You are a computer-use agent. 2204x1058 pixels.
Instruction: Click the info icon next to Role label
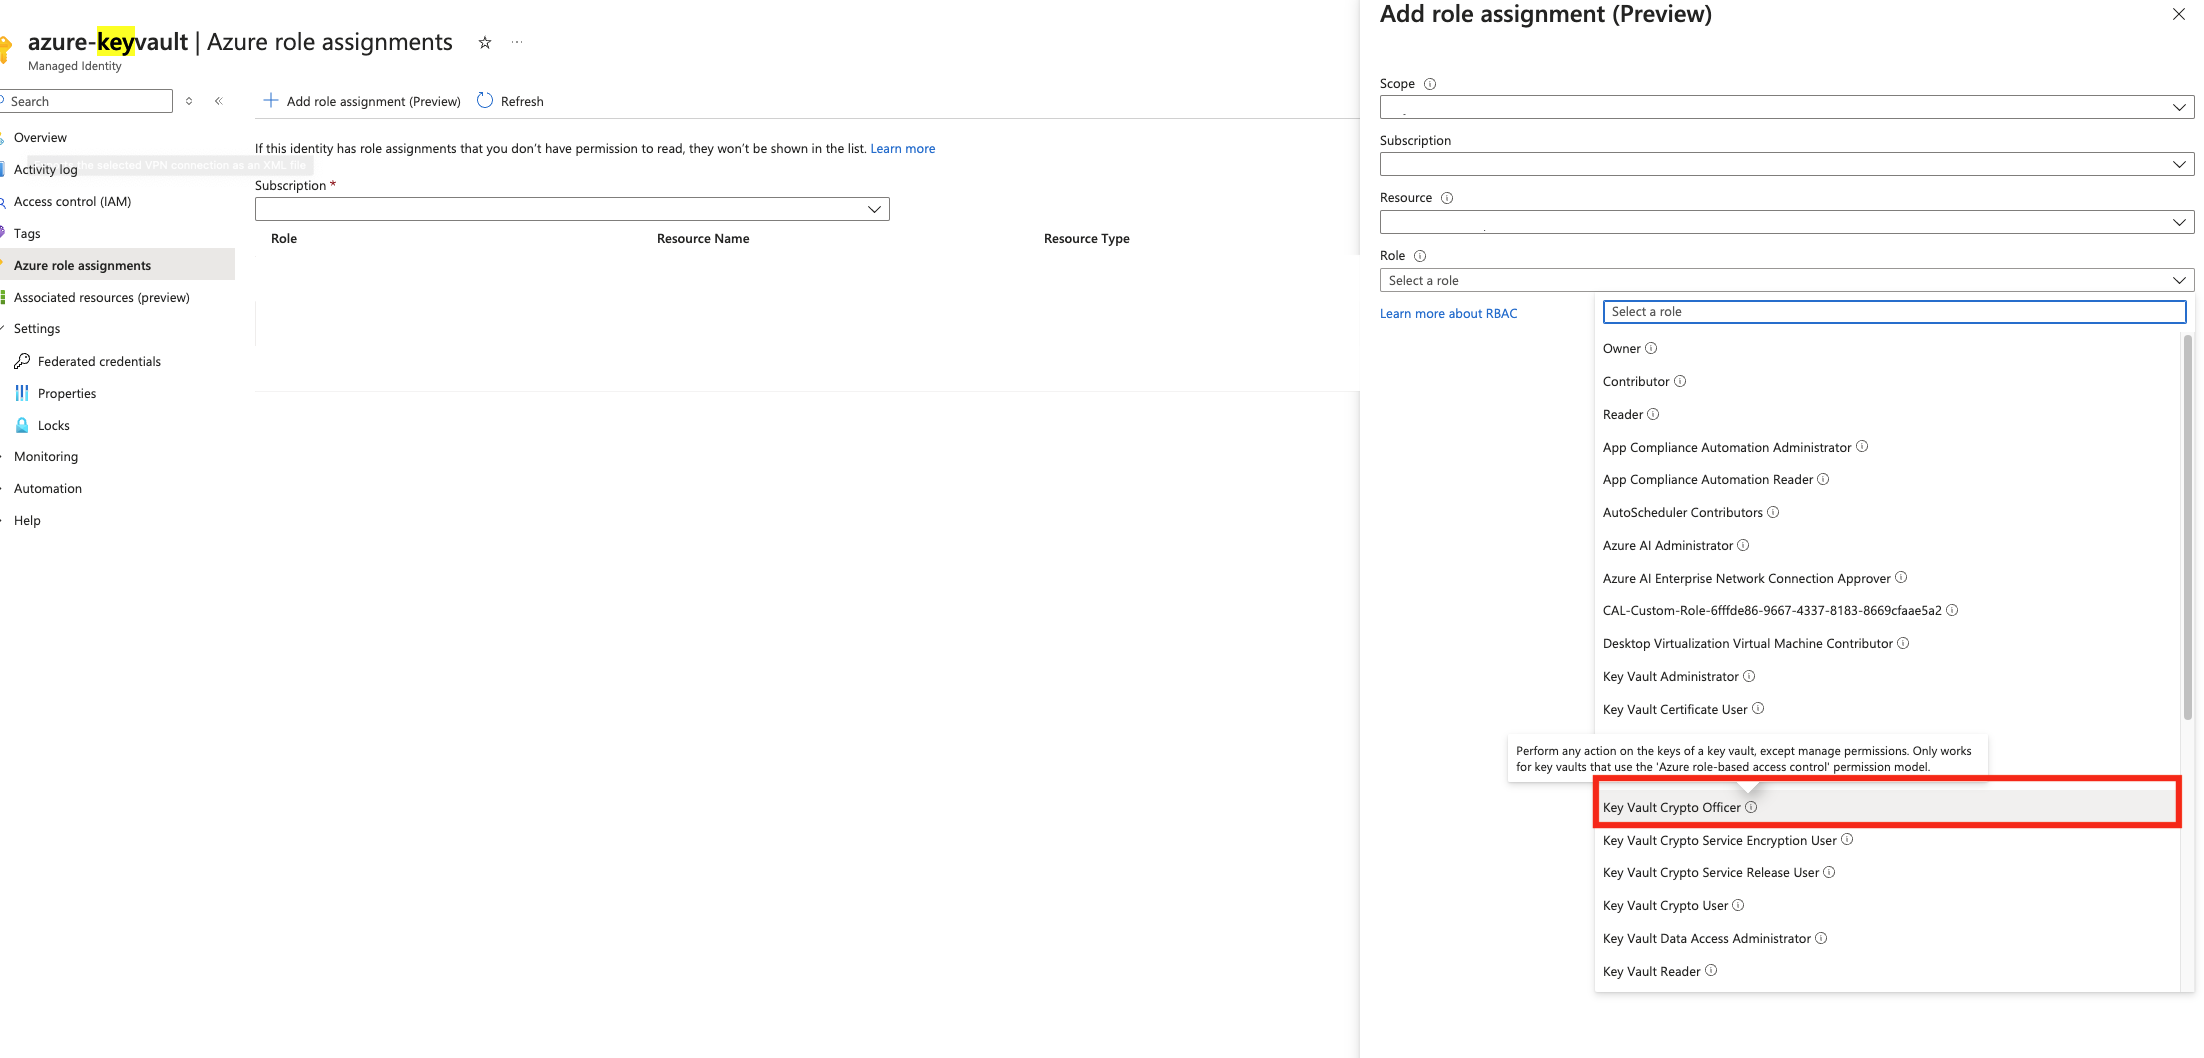pos(1420,256)
